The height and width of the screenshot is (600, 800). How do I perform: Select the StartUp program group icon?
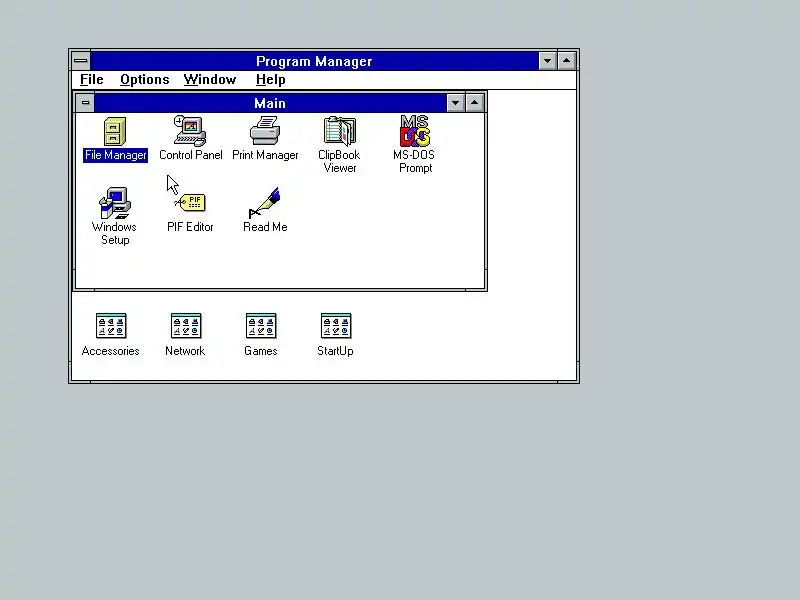click(x=336, y=326)
